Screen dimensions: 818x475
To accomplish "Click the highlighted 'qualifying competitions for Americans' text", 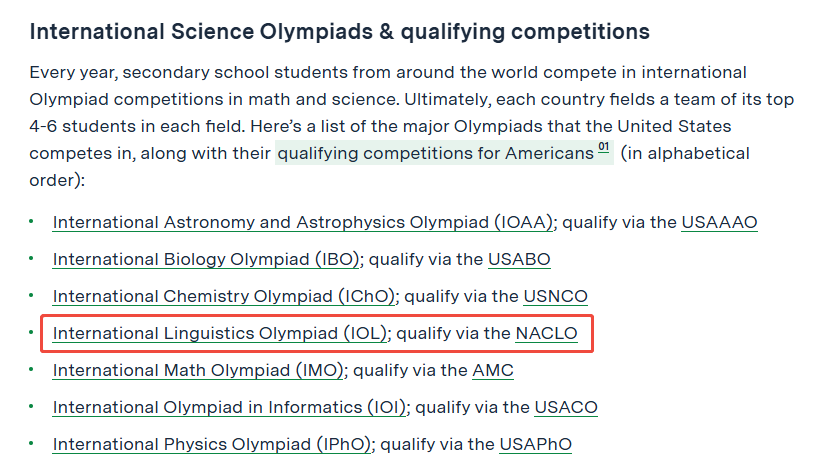I will [436, 153].
